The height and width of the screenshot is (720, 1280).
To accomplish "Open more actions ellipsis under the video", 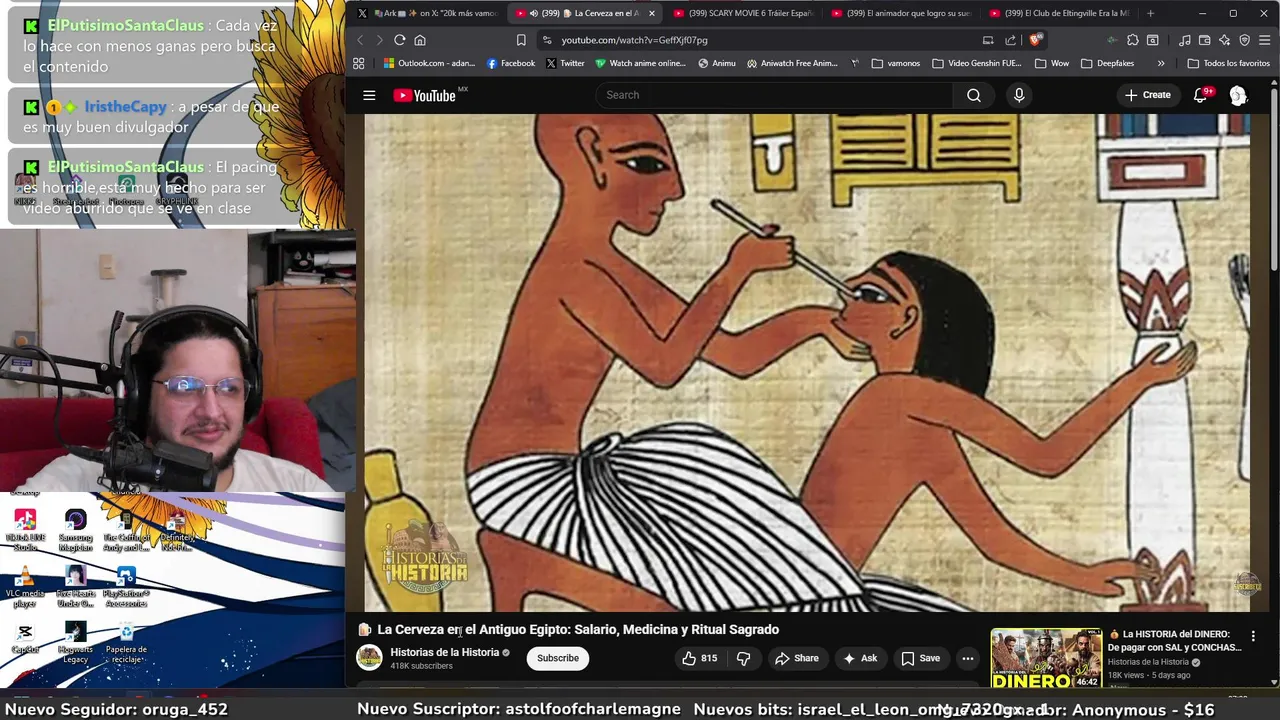I will coord(967,658).
